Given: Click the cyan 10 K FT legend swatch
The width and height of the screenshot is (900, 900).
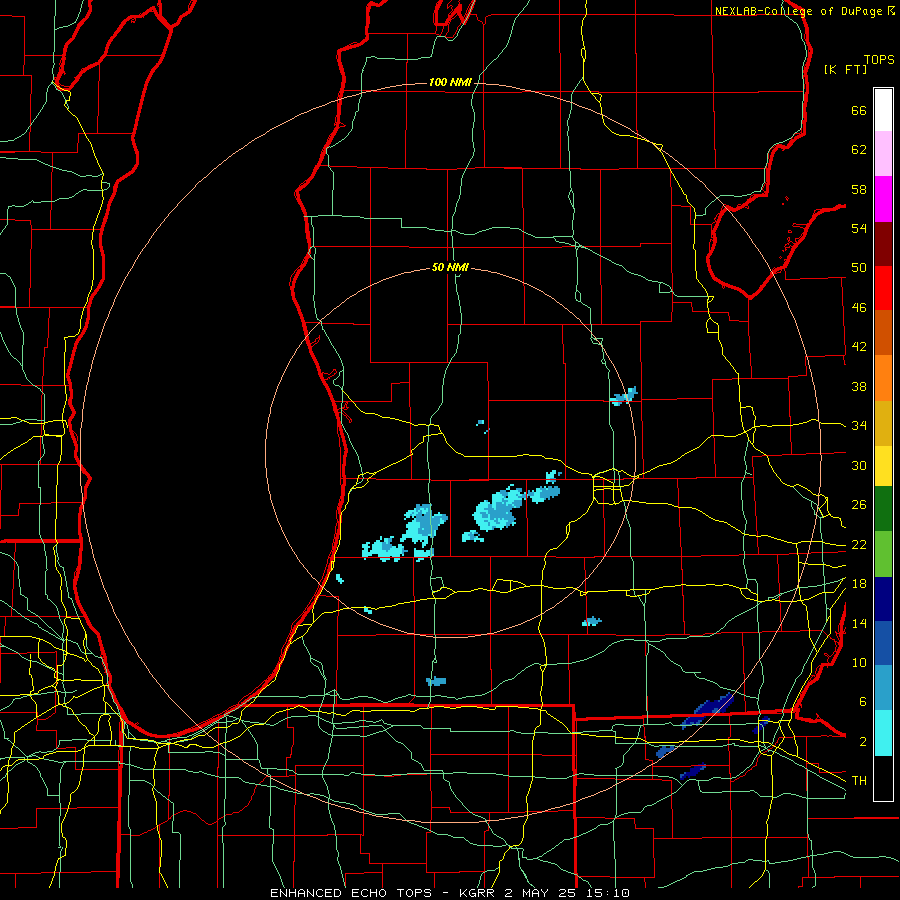Looking at the screenshot, I should (x=883, y=733).
